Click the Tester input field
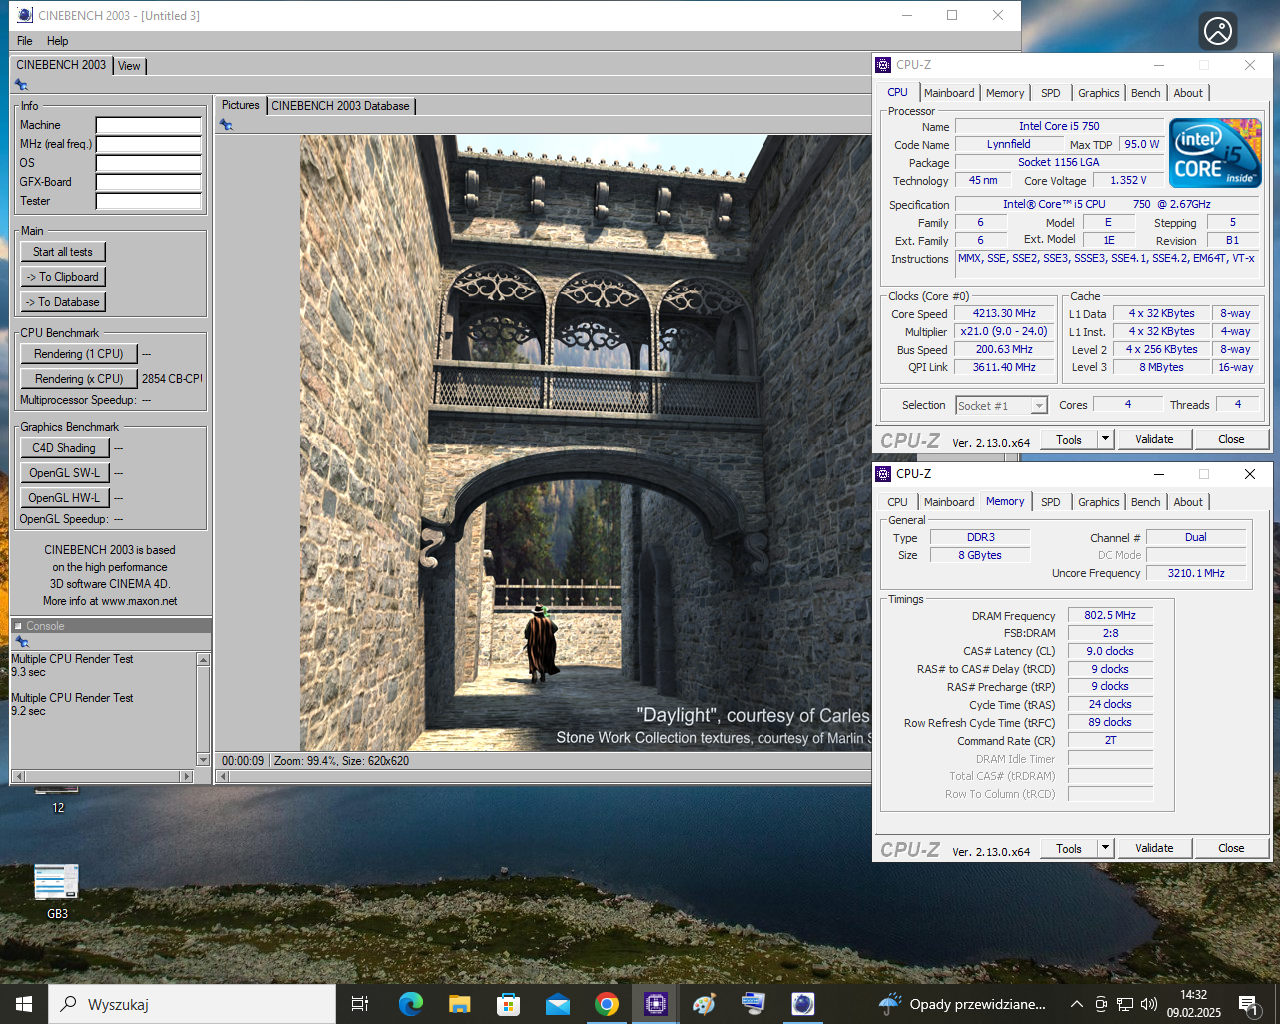This screenshot has height=1024, width=1280. point(149,201)
